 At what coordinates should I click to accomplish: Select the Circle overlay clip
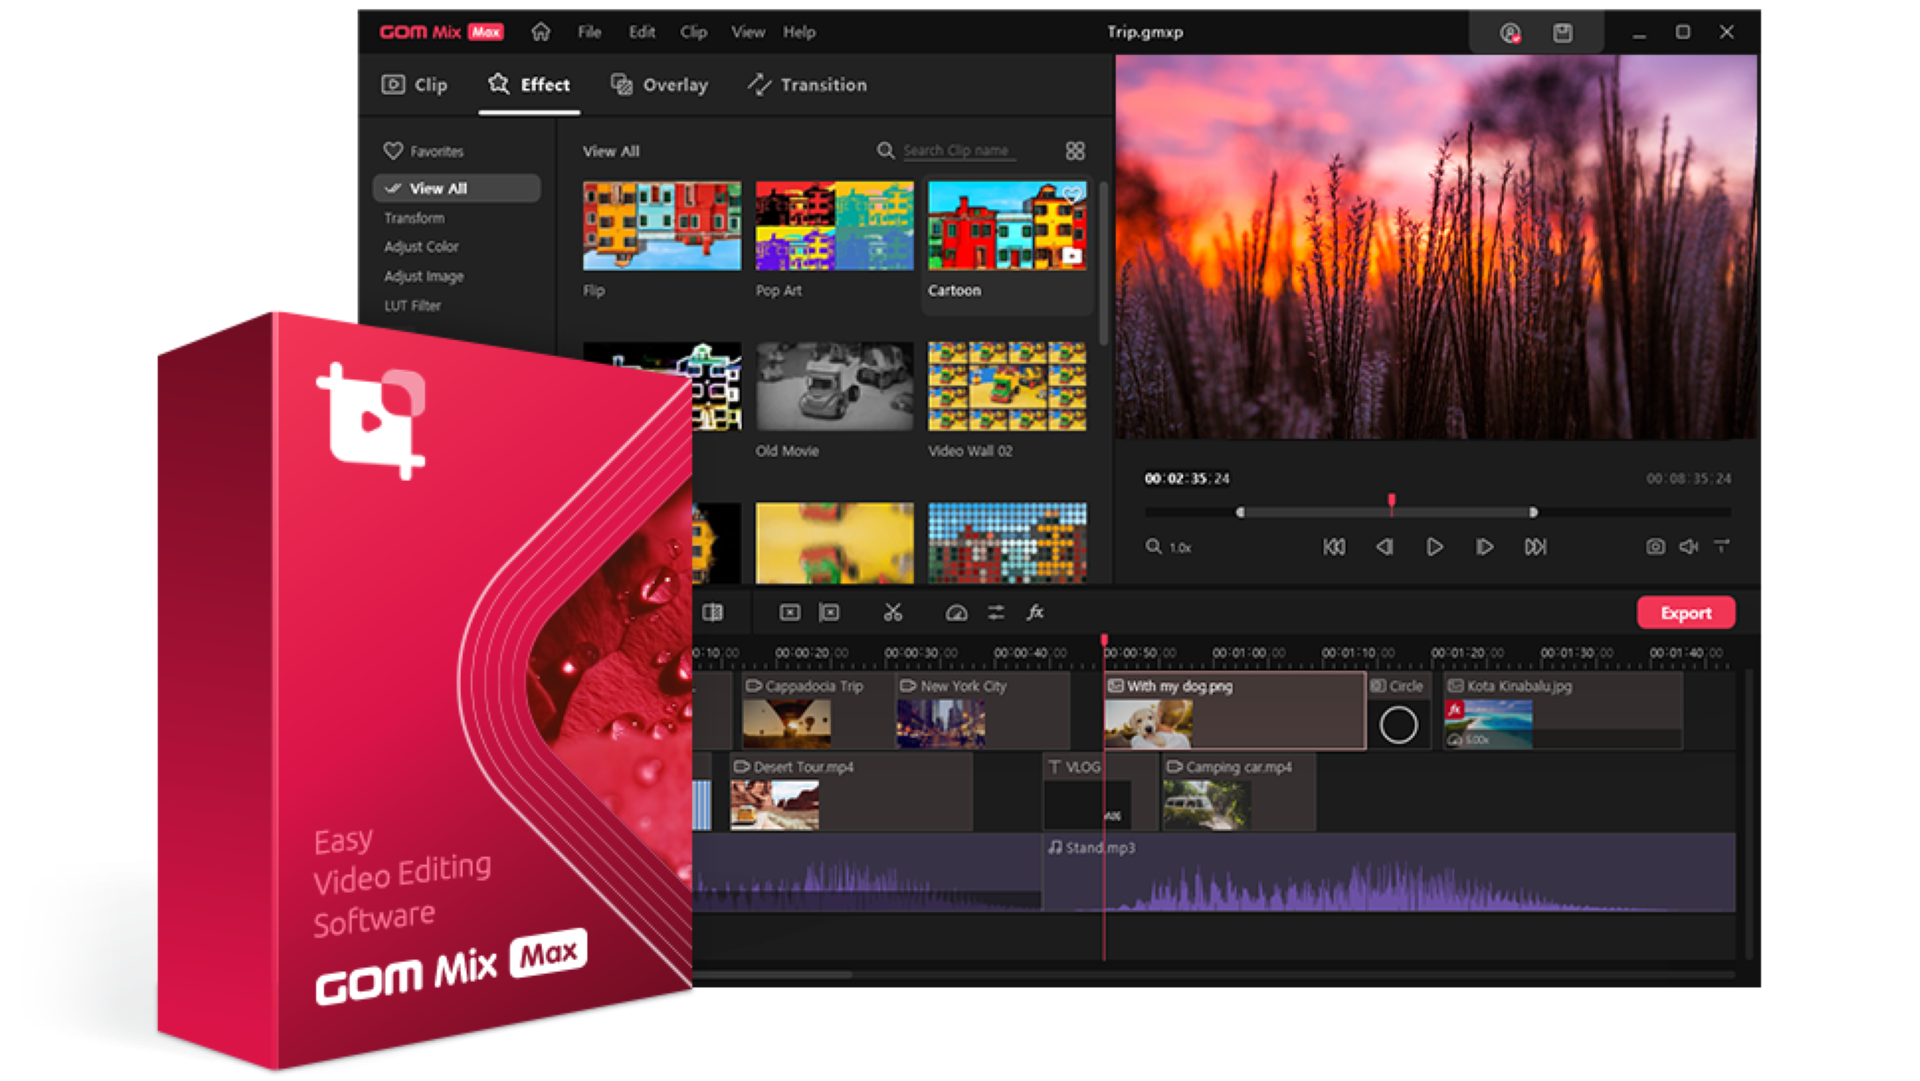1398,711
